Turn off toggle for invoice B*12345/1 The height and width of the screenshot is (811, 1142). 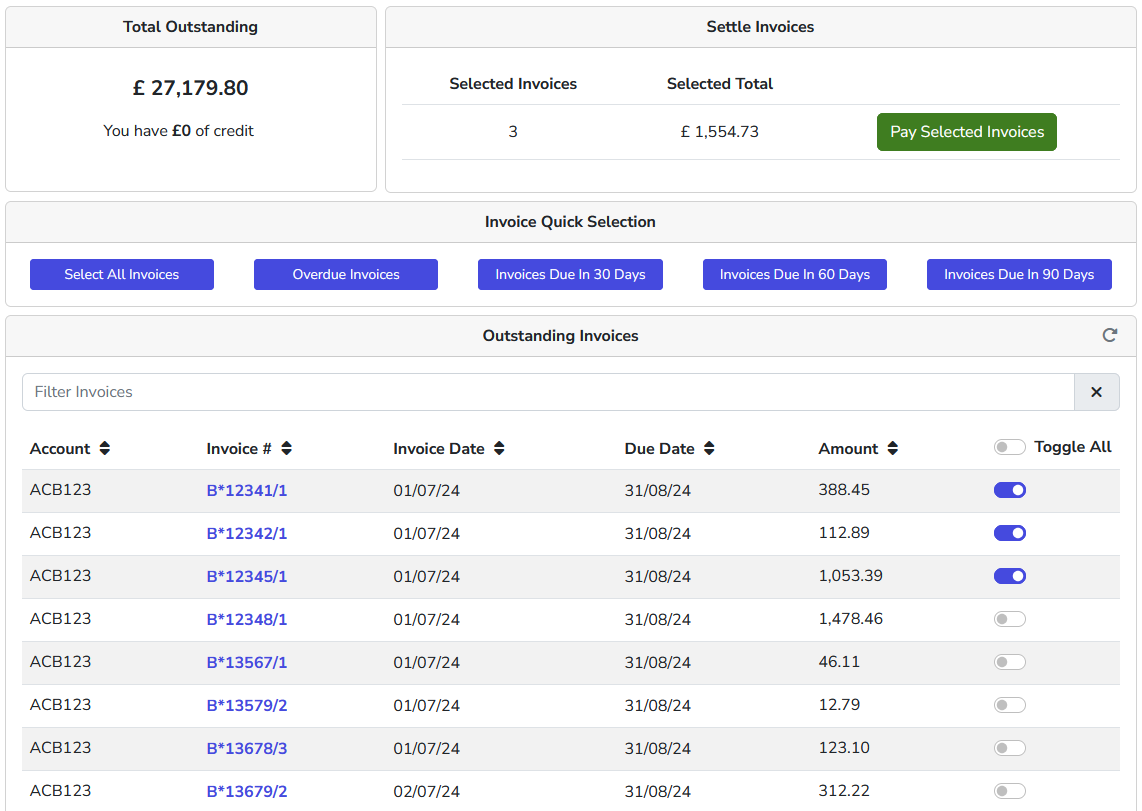1009,576
